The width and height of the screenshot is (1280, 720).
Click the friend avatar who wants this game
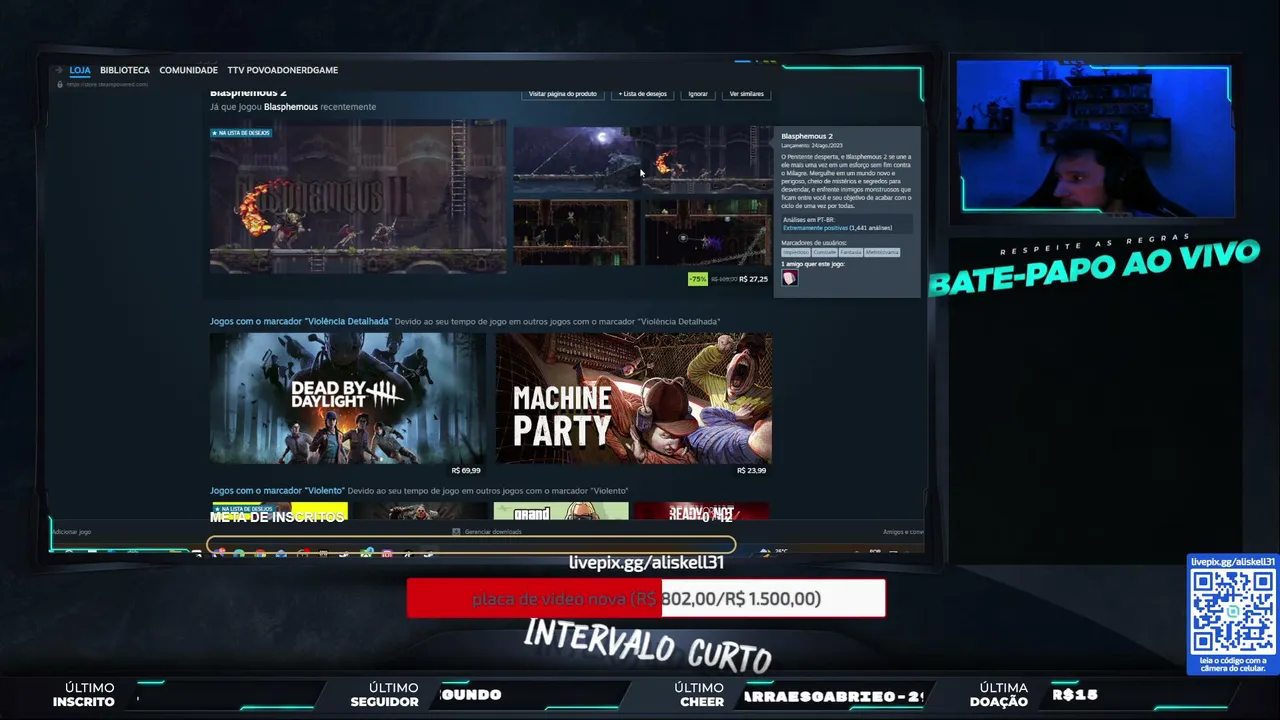click(x=789, y=278)
